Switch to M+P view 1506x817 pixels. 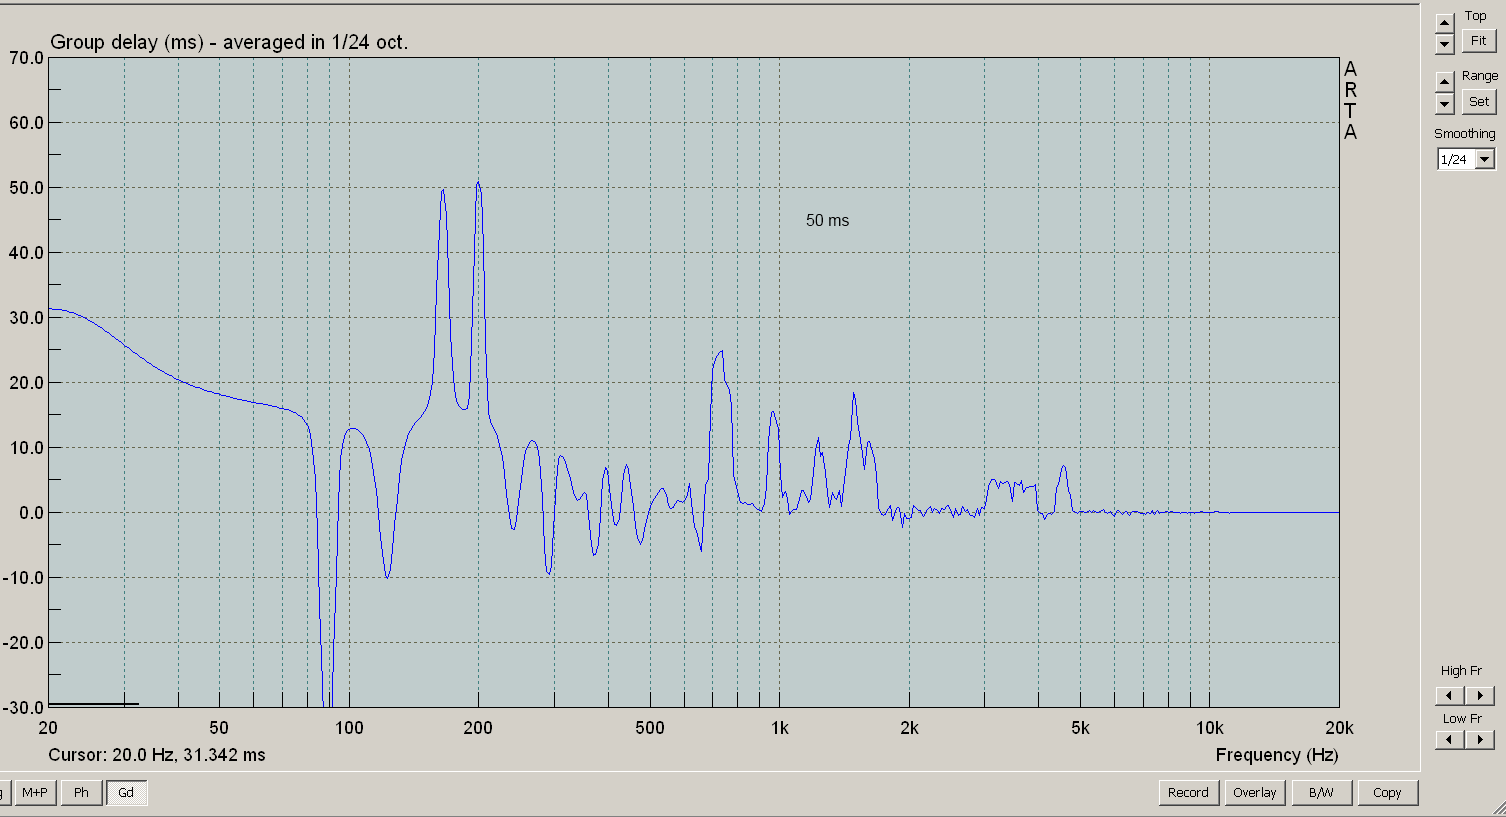click(x=35, y=793)
